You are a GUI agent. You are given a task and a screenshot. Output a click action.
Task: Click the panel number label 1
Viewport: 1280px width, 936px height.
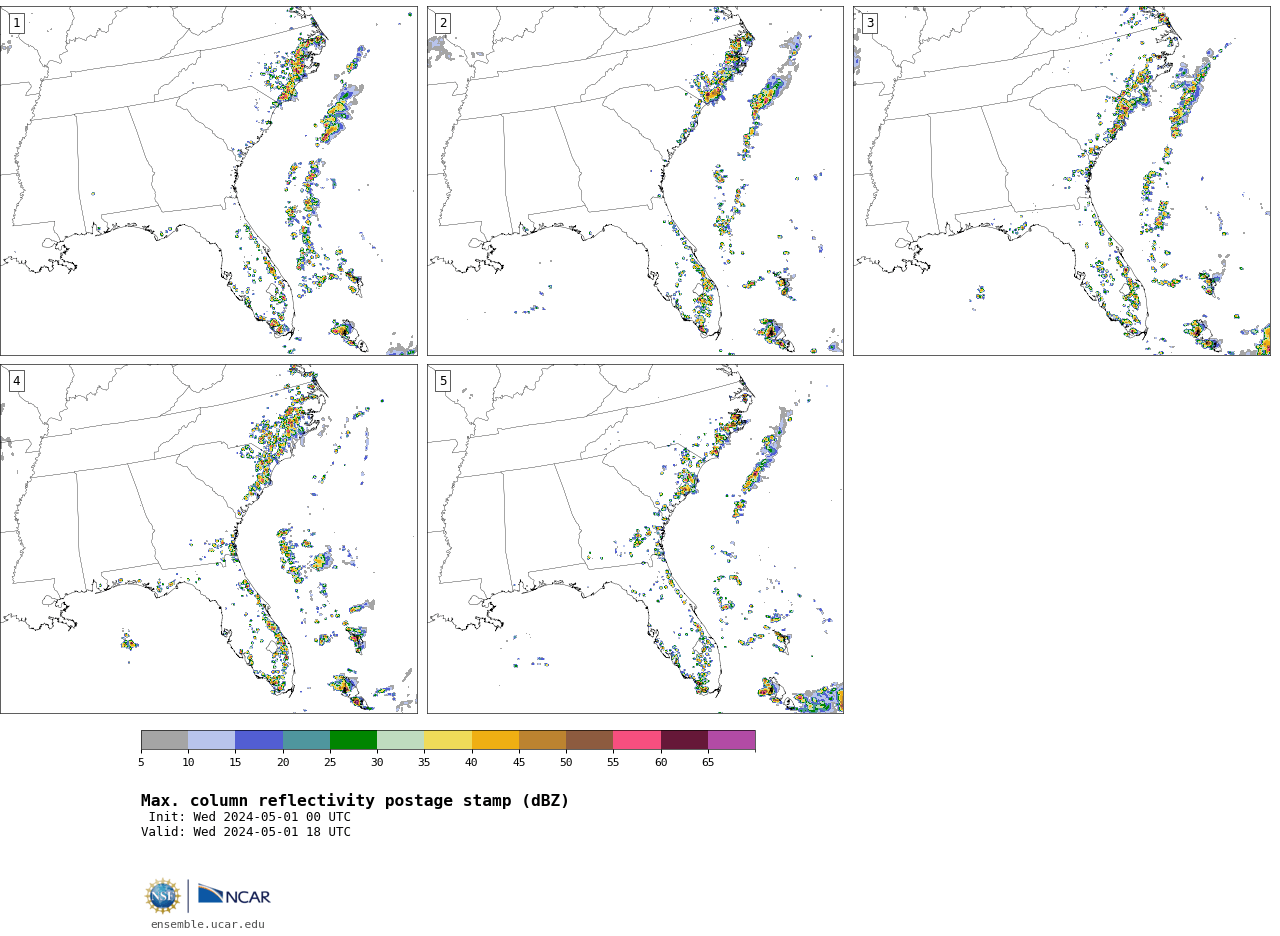[x=16, y=23]
